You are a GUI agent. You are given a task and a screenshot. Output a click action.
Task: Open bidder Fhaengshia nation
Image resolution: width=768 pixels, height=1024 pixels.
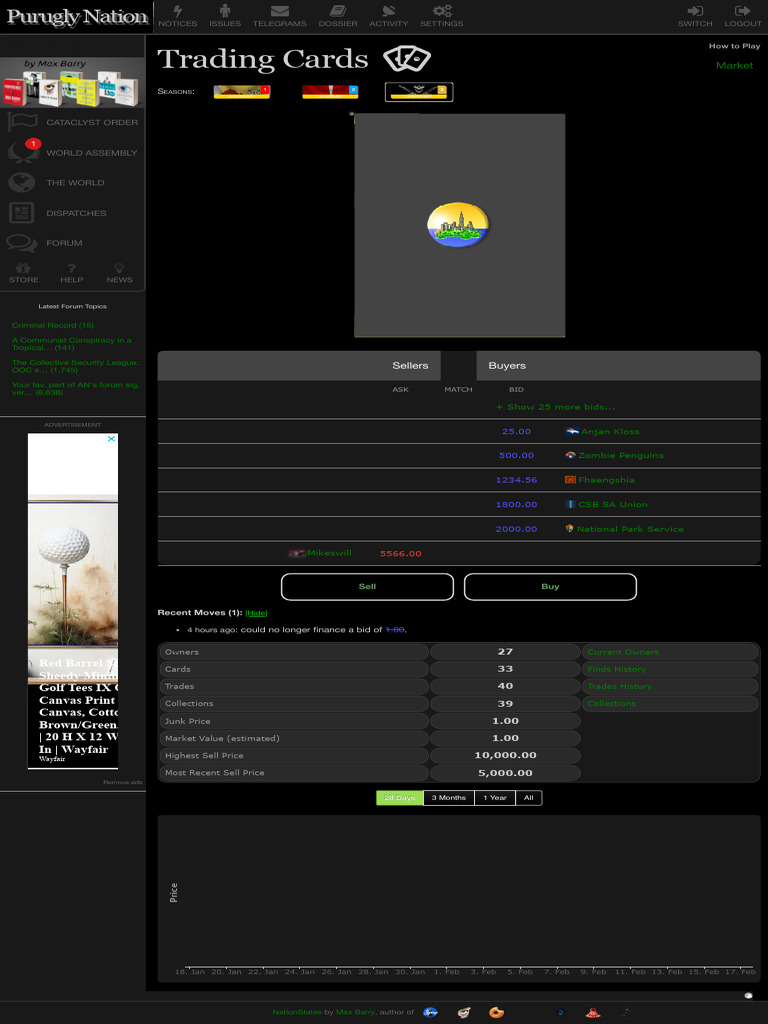point(606,480)
